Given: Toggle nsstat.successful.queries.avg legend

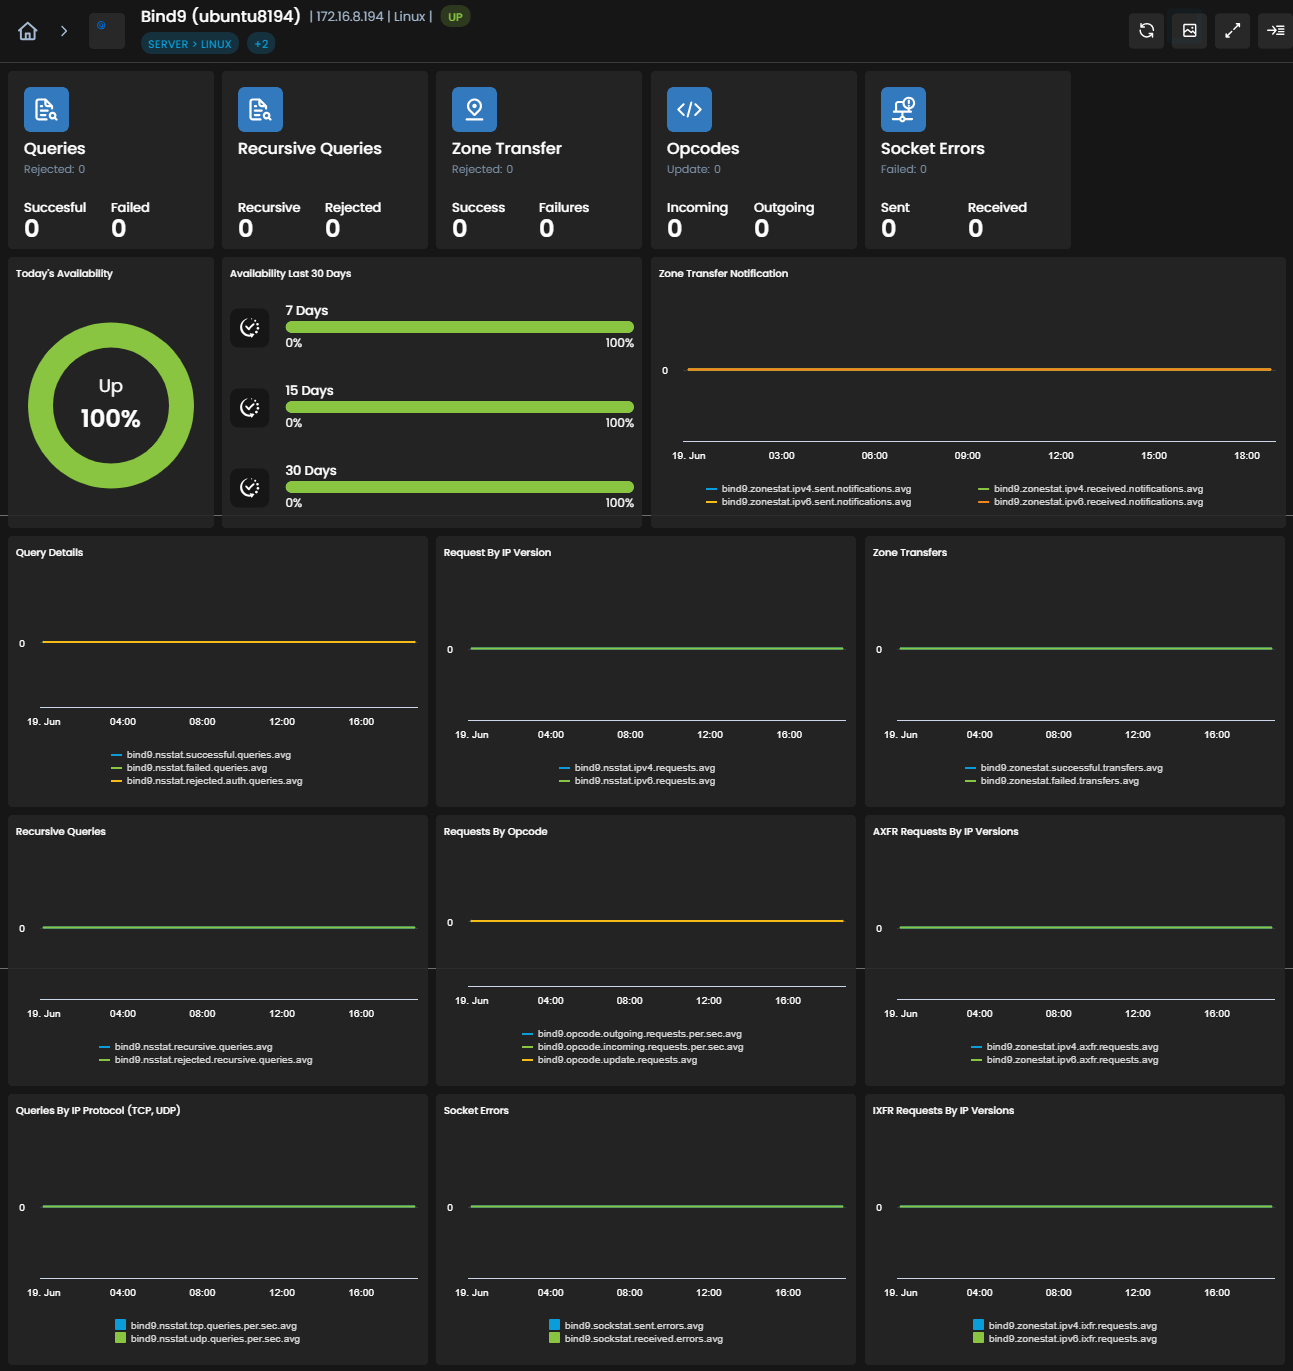Looking at the screenshot, I should tap(201, 755).
